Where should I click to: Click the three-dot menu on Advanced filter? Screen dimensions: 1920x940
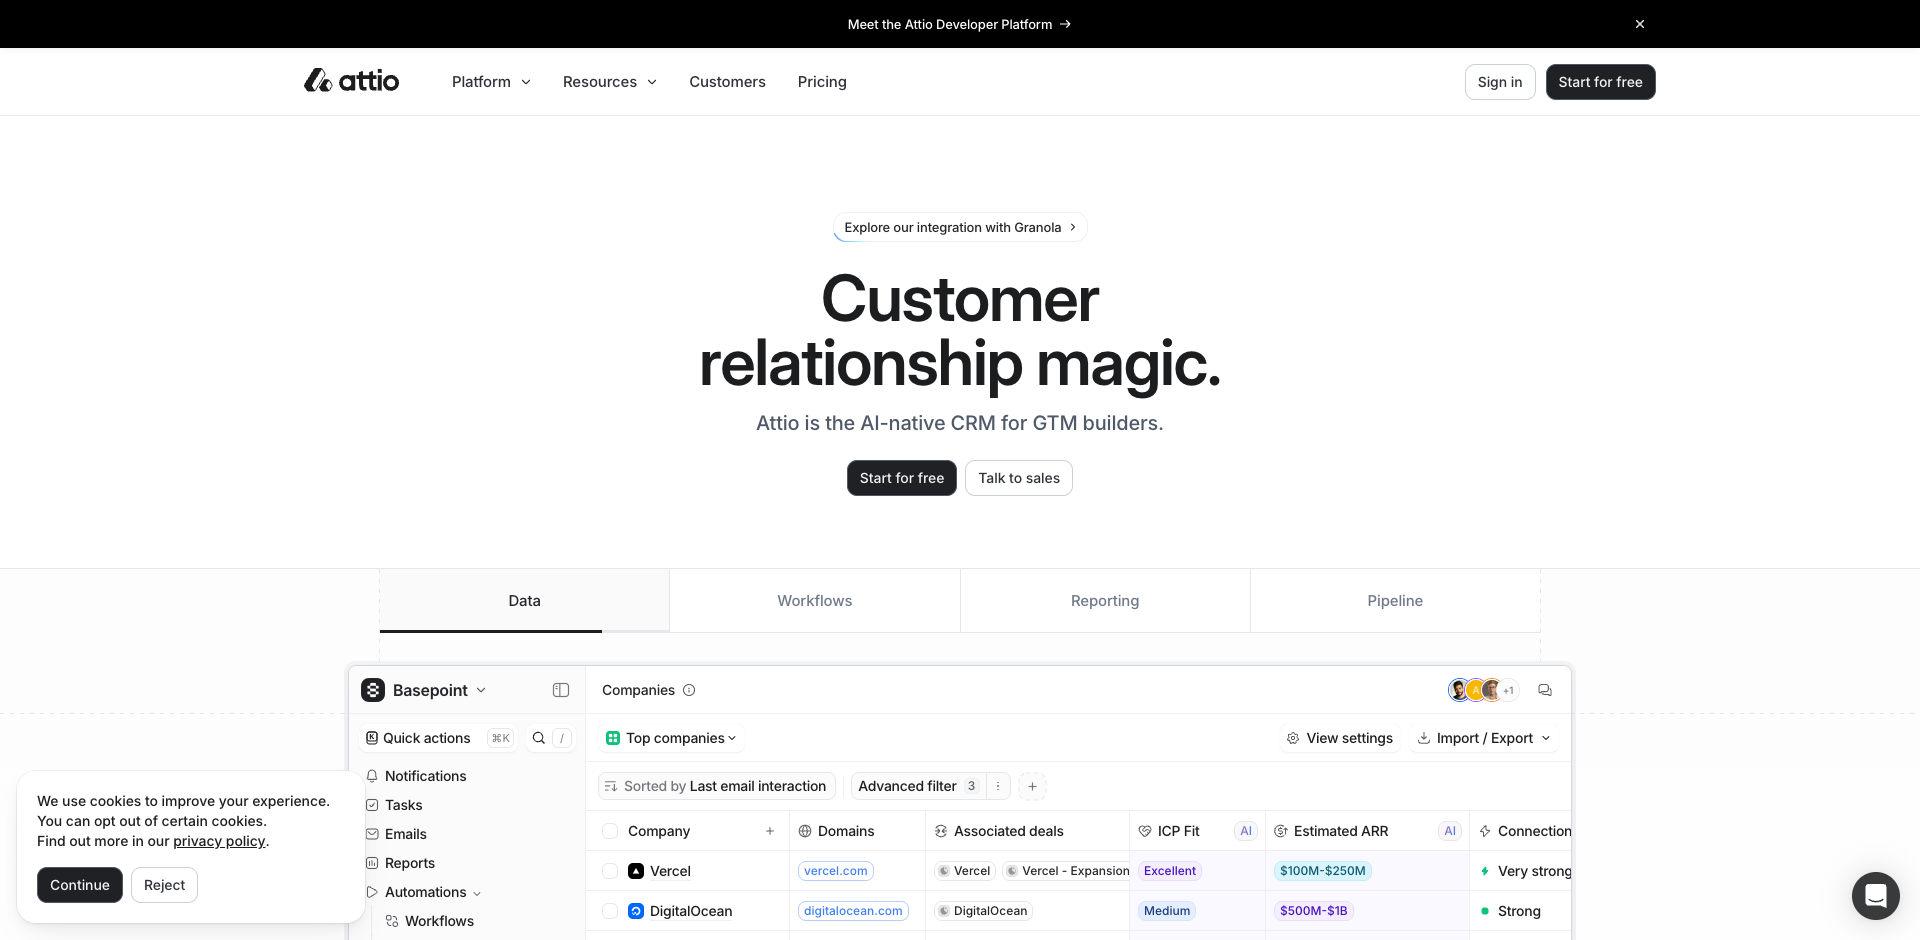[998, 786]
